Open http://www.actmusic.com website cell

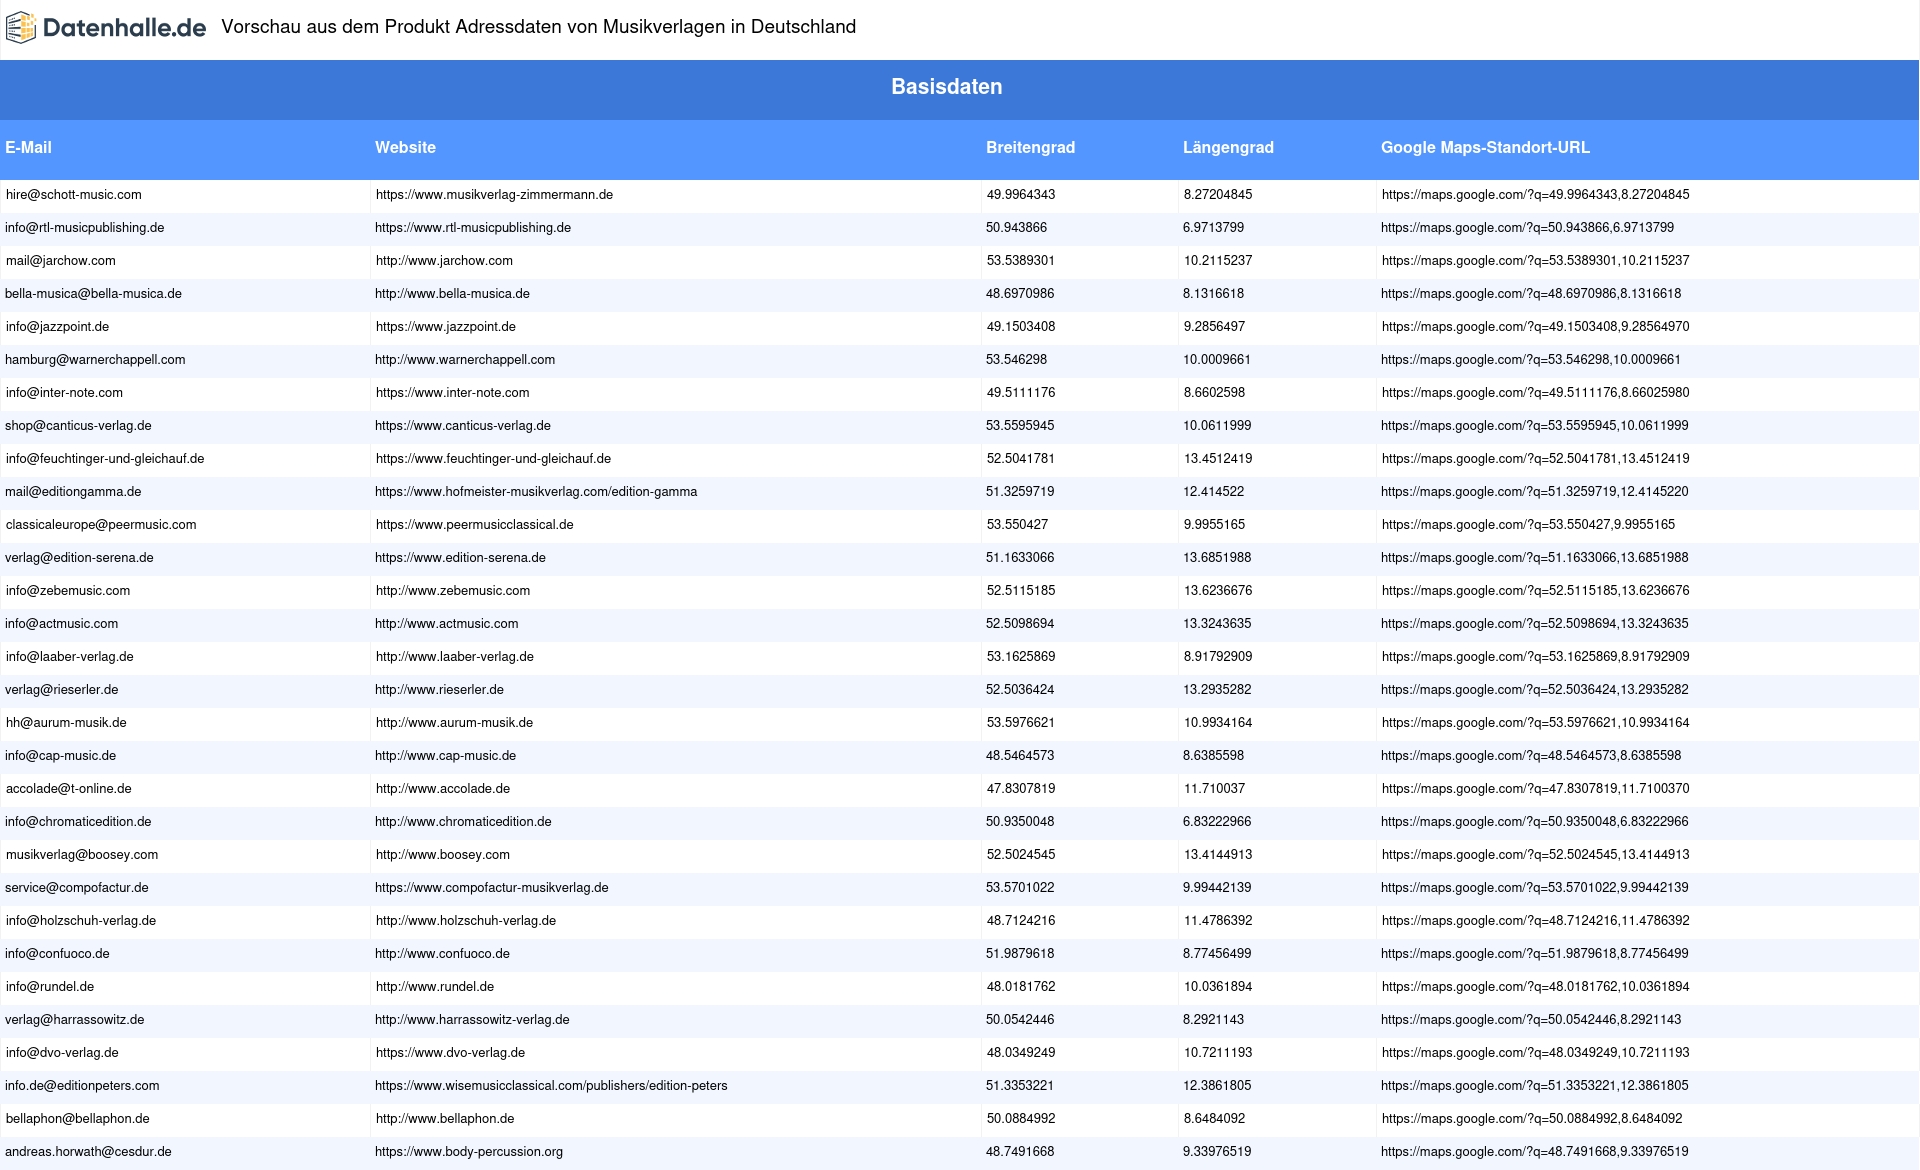click(447, 624)
